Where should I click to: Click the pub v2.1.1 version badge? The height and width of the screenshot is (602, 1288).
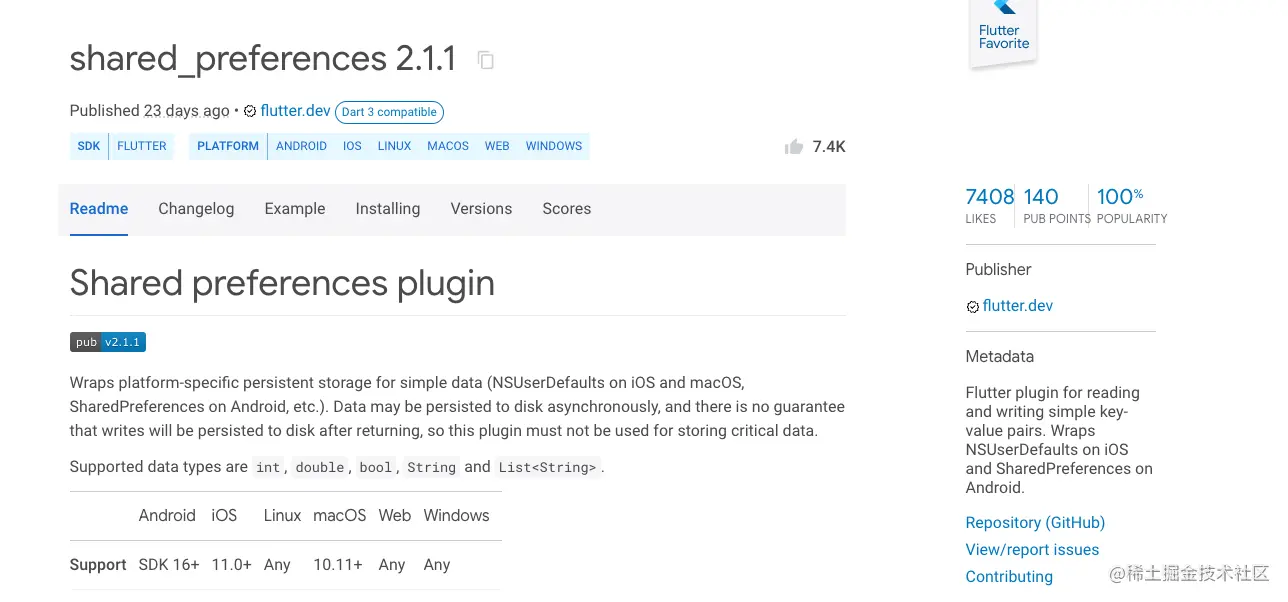[x=108, y=342]
